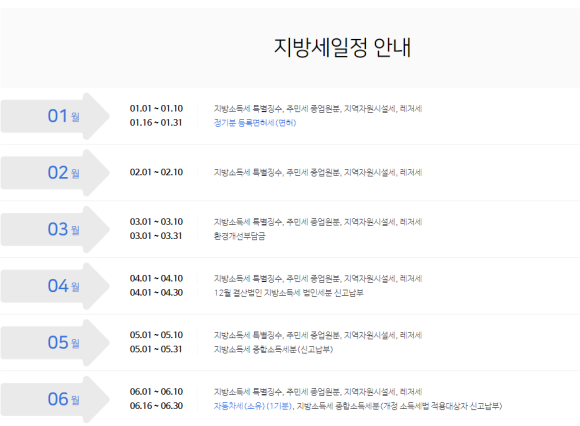Select date range 04.01 ~ 04.10
Screen dimensions: 580x426
156,278
